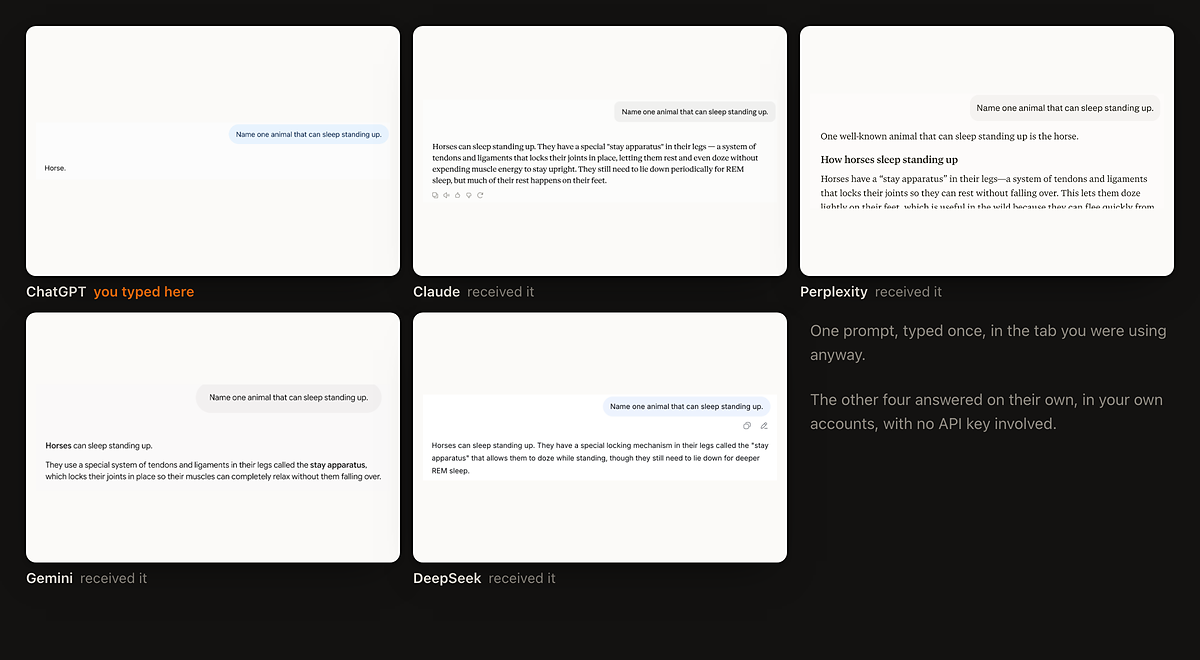Screen dimensions: 1200x660
Task: Click the "ChatGPT" caption label
Action: [56, 292]
